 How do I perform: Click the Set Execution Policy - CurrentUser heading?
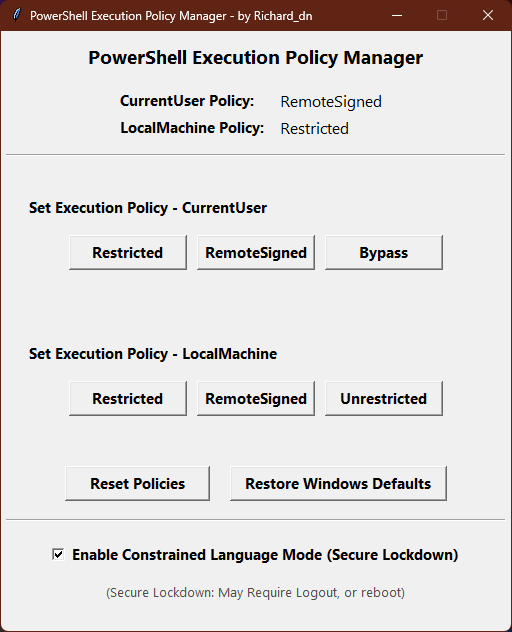tap(148, 208)
